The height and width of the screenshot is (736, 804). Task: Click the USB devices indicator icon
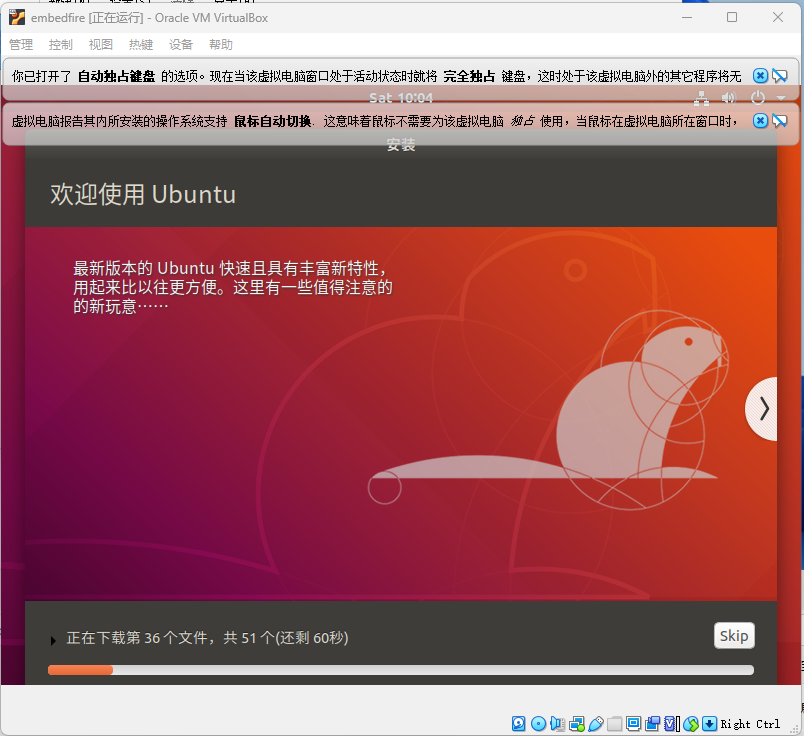tap(596, 724)
